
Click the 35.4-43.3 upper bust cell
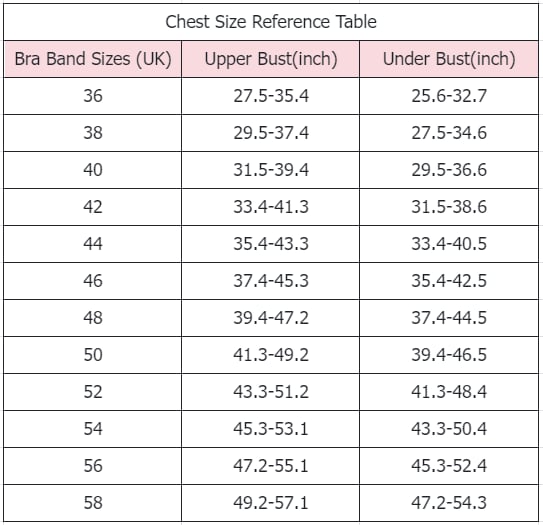270,244
